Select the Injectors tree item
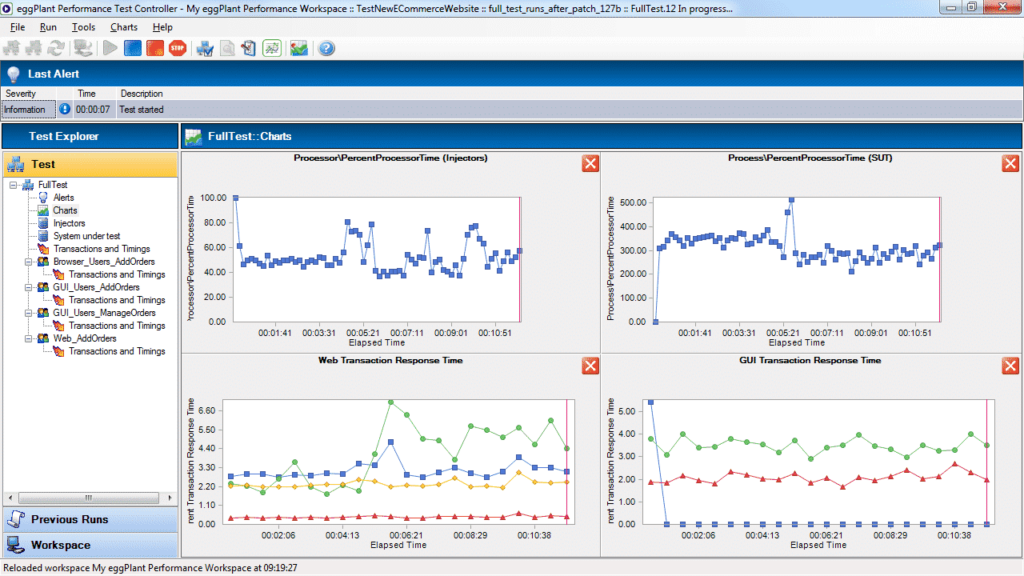 [69, 223]
